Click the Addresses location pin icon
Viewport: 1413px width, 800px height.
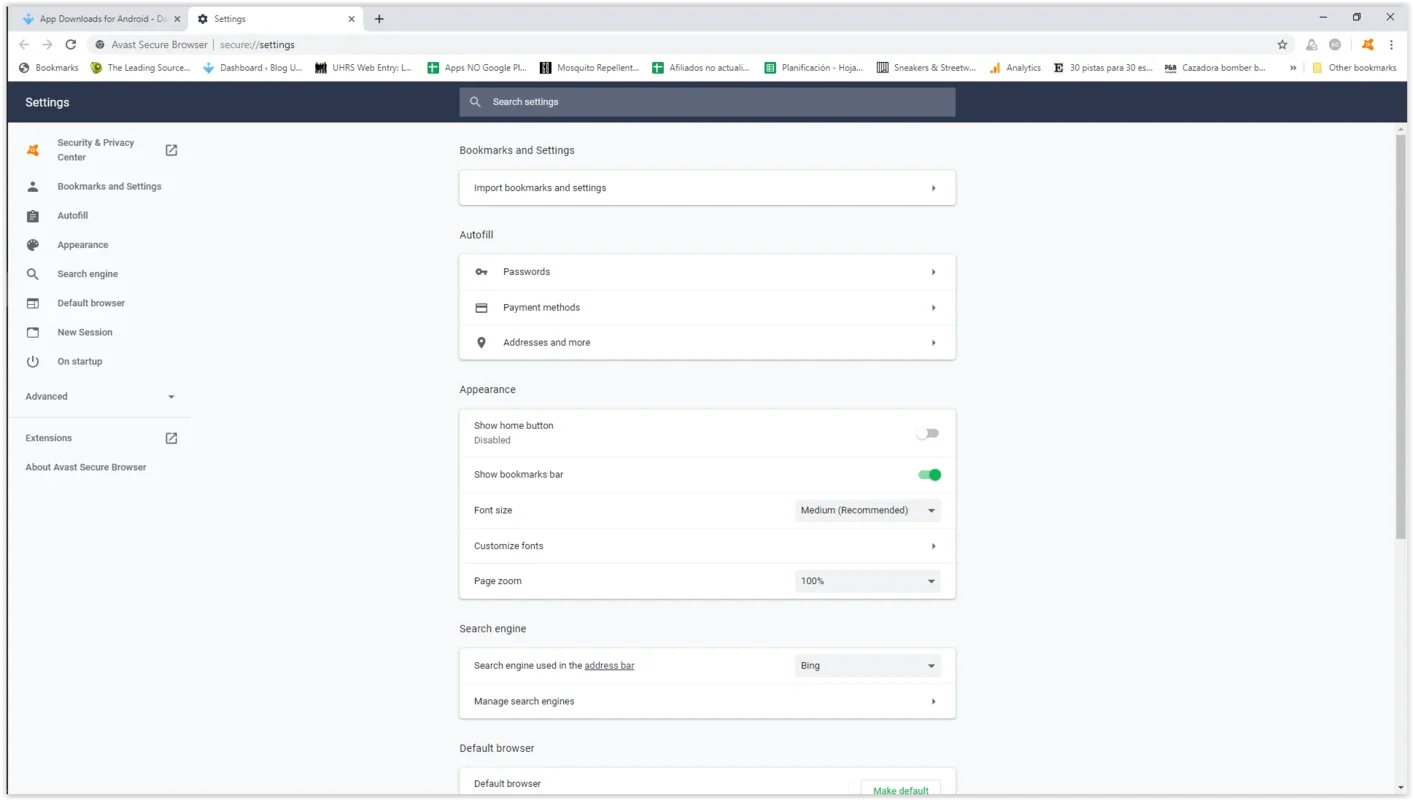pos(481,342)
